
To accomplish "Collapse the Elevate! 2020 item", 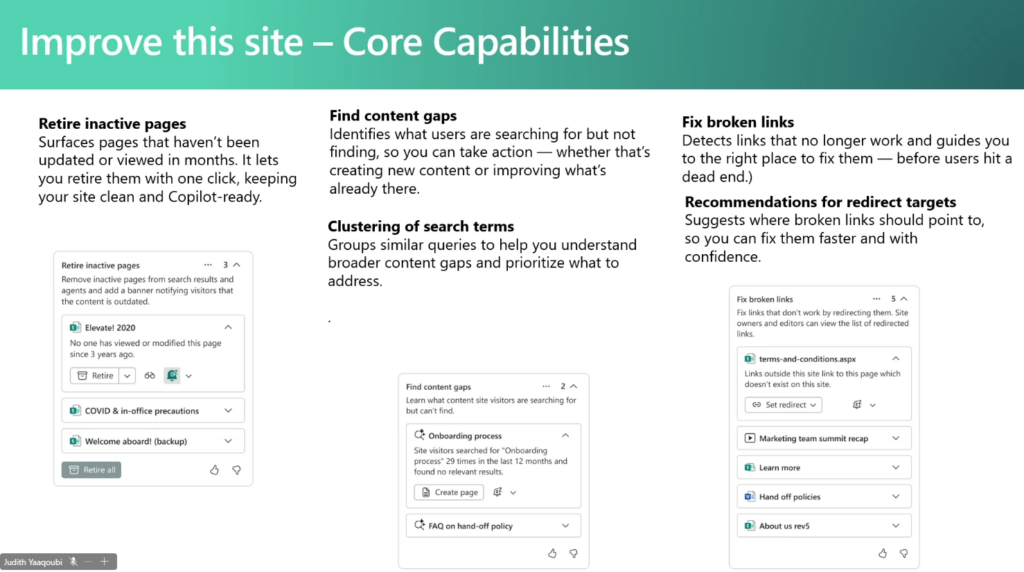I will pos(228,327).
